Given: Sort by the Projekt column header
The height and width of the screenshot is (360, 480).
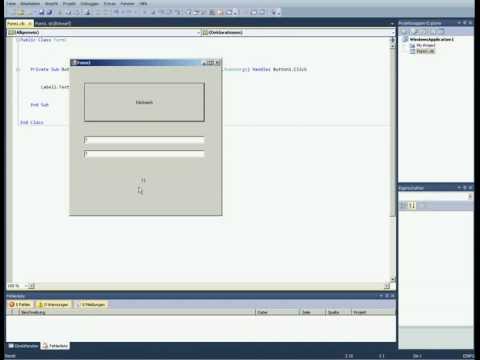Looking at the screenshot, I should point(373,312).
